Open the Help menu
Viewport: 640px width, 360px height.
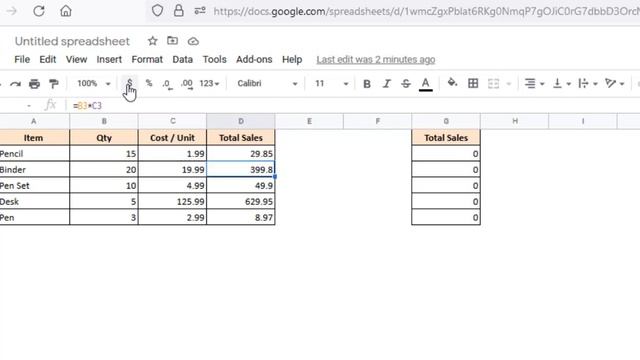pos(292,60)
